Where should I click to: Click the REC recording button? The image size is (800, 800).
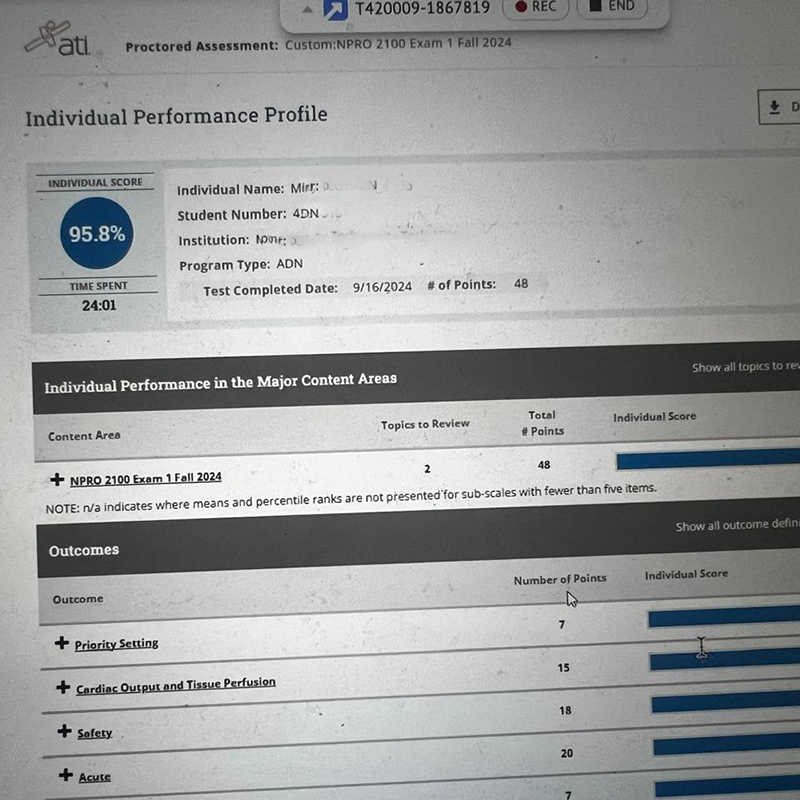[x=535, y=7]
